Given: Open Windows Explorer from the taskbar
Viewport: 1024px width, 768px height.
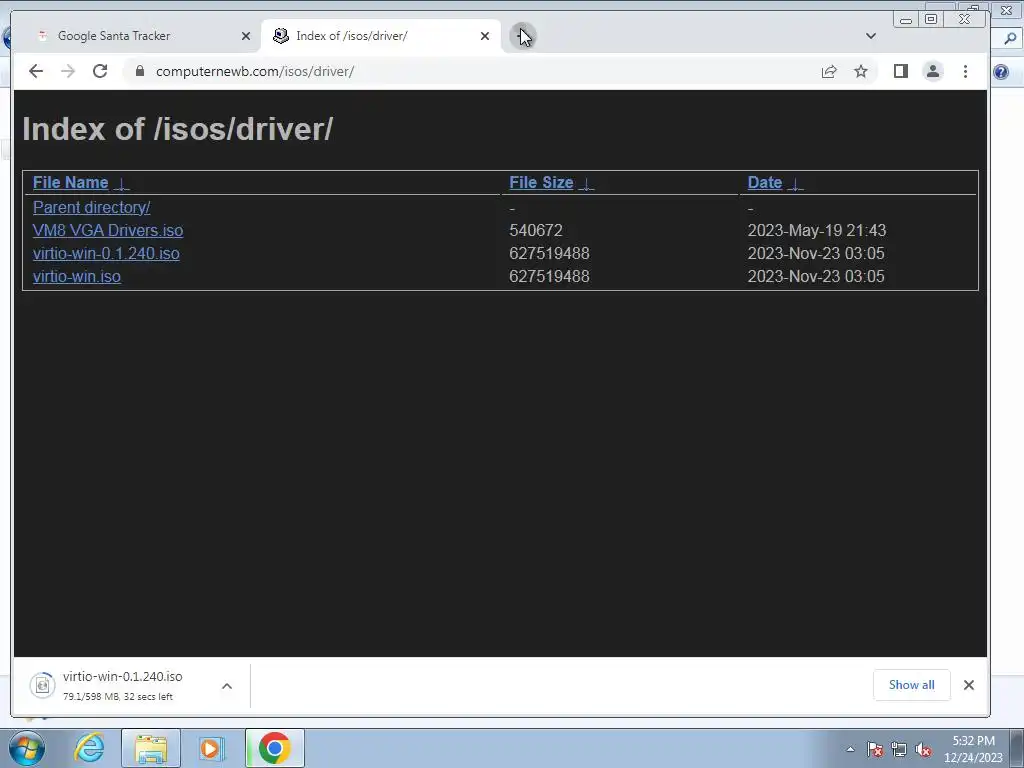Looking at the screenshot, I should [x=151, y=748].
